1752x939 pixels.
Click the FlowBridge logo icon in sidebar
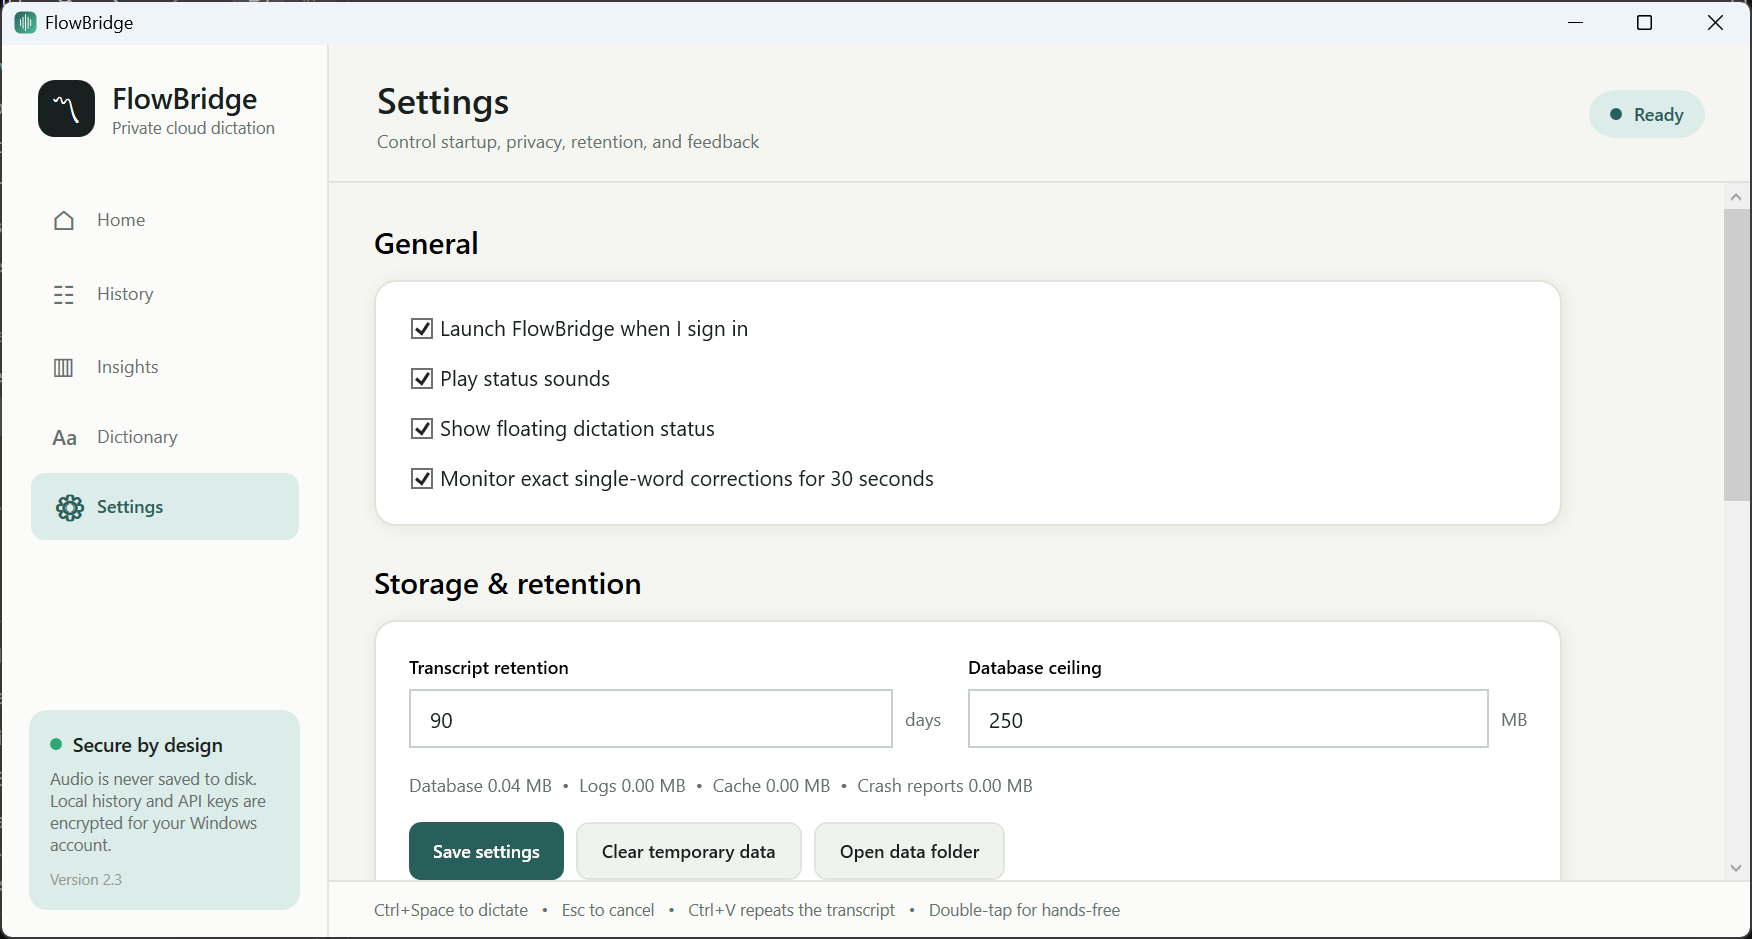[x=66, y=109]
